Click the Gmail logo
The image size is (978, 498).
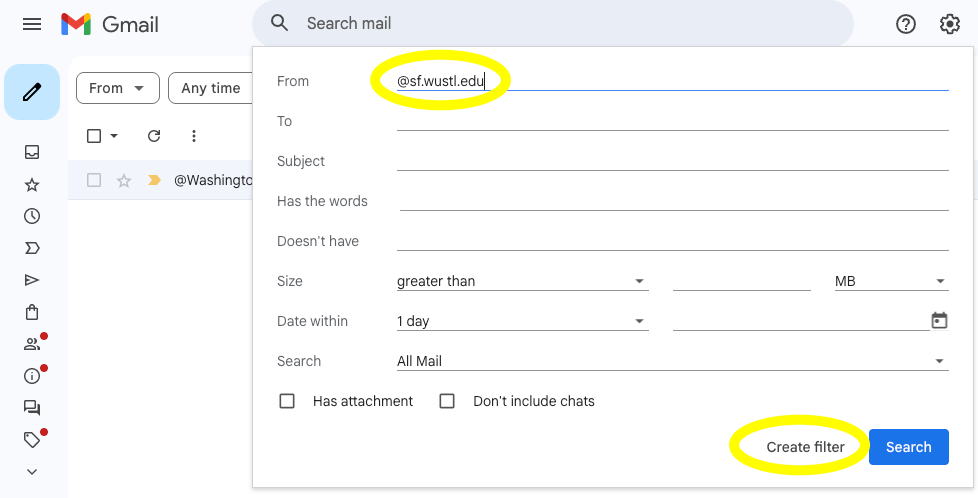click(x=110, y=24)
